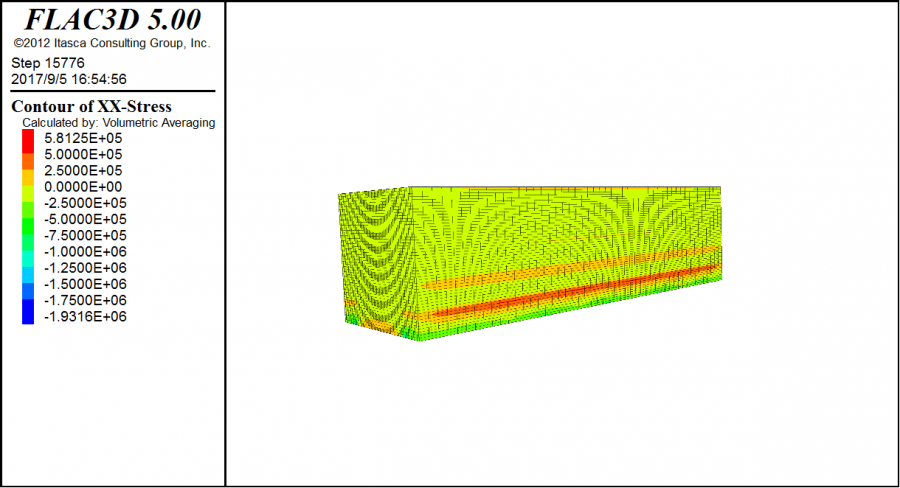This screenshot has width=900, height=488.
Task: Click the legend value 0.0000E+00
Action: coord(83,187)
